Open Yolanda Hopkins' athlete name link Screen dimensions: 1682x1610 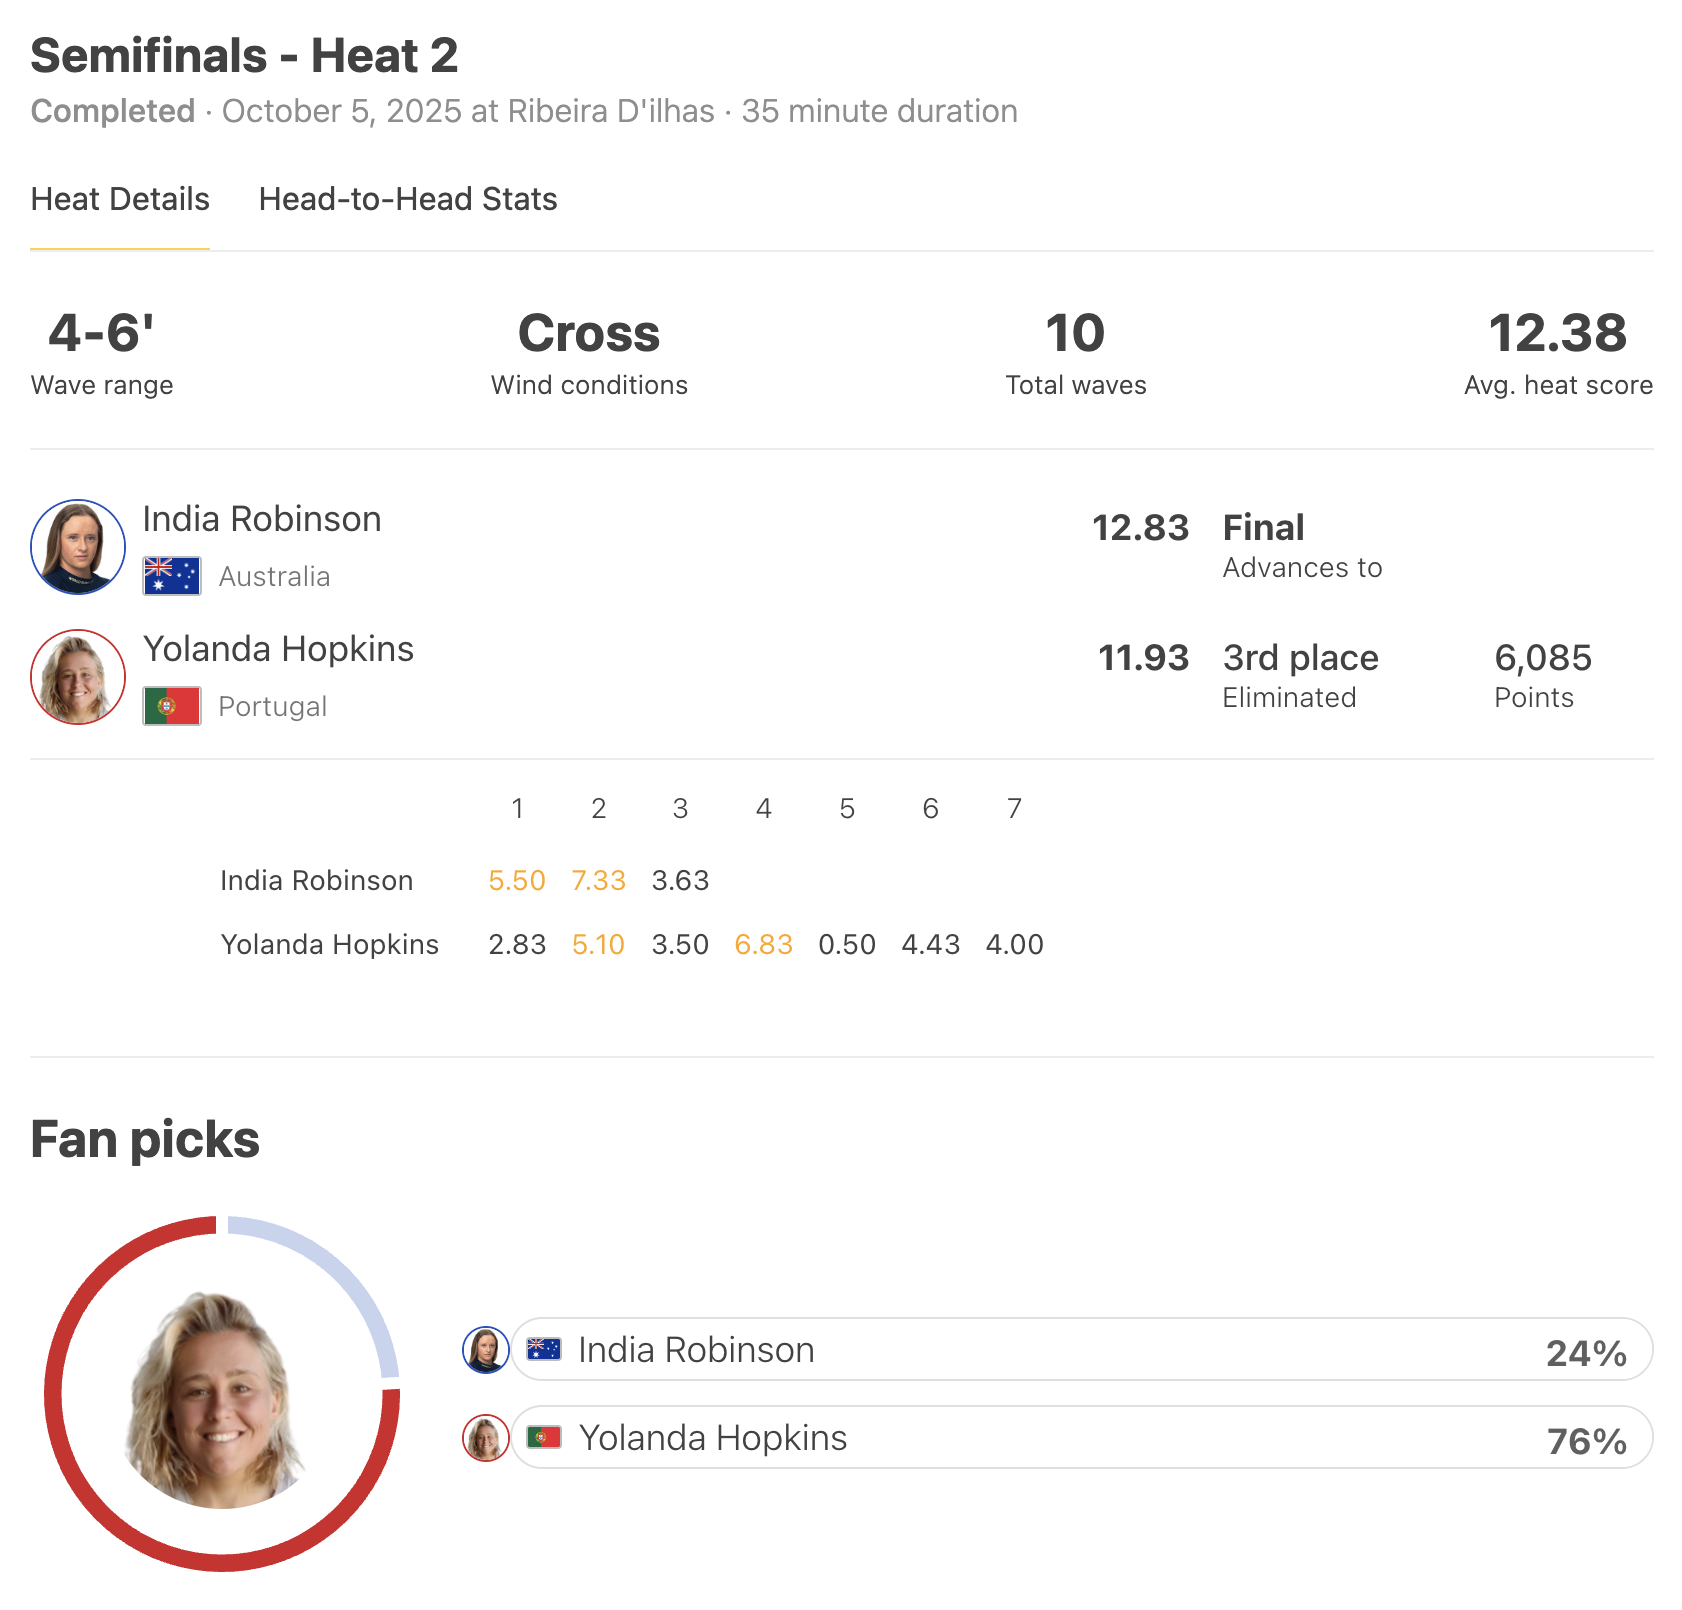click(x=278, y=649)
